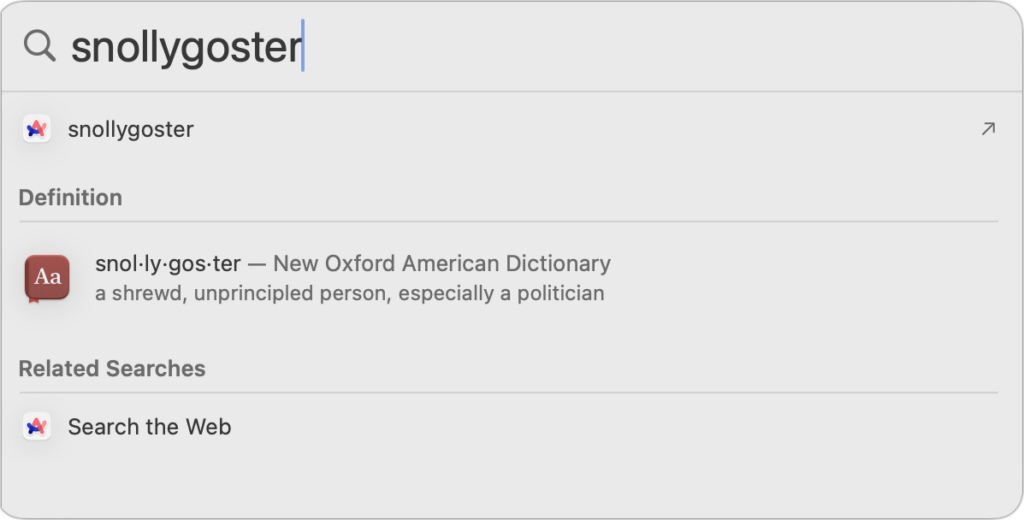Open the red Dictionary app icon
Screen dimensions: 1024x520
(x=47, y=278)
